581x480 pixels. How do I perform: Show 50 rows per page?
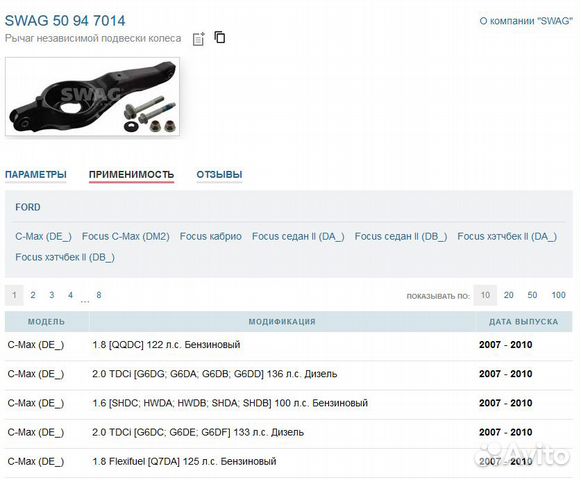pyautogui.click(x=532, y=295)
